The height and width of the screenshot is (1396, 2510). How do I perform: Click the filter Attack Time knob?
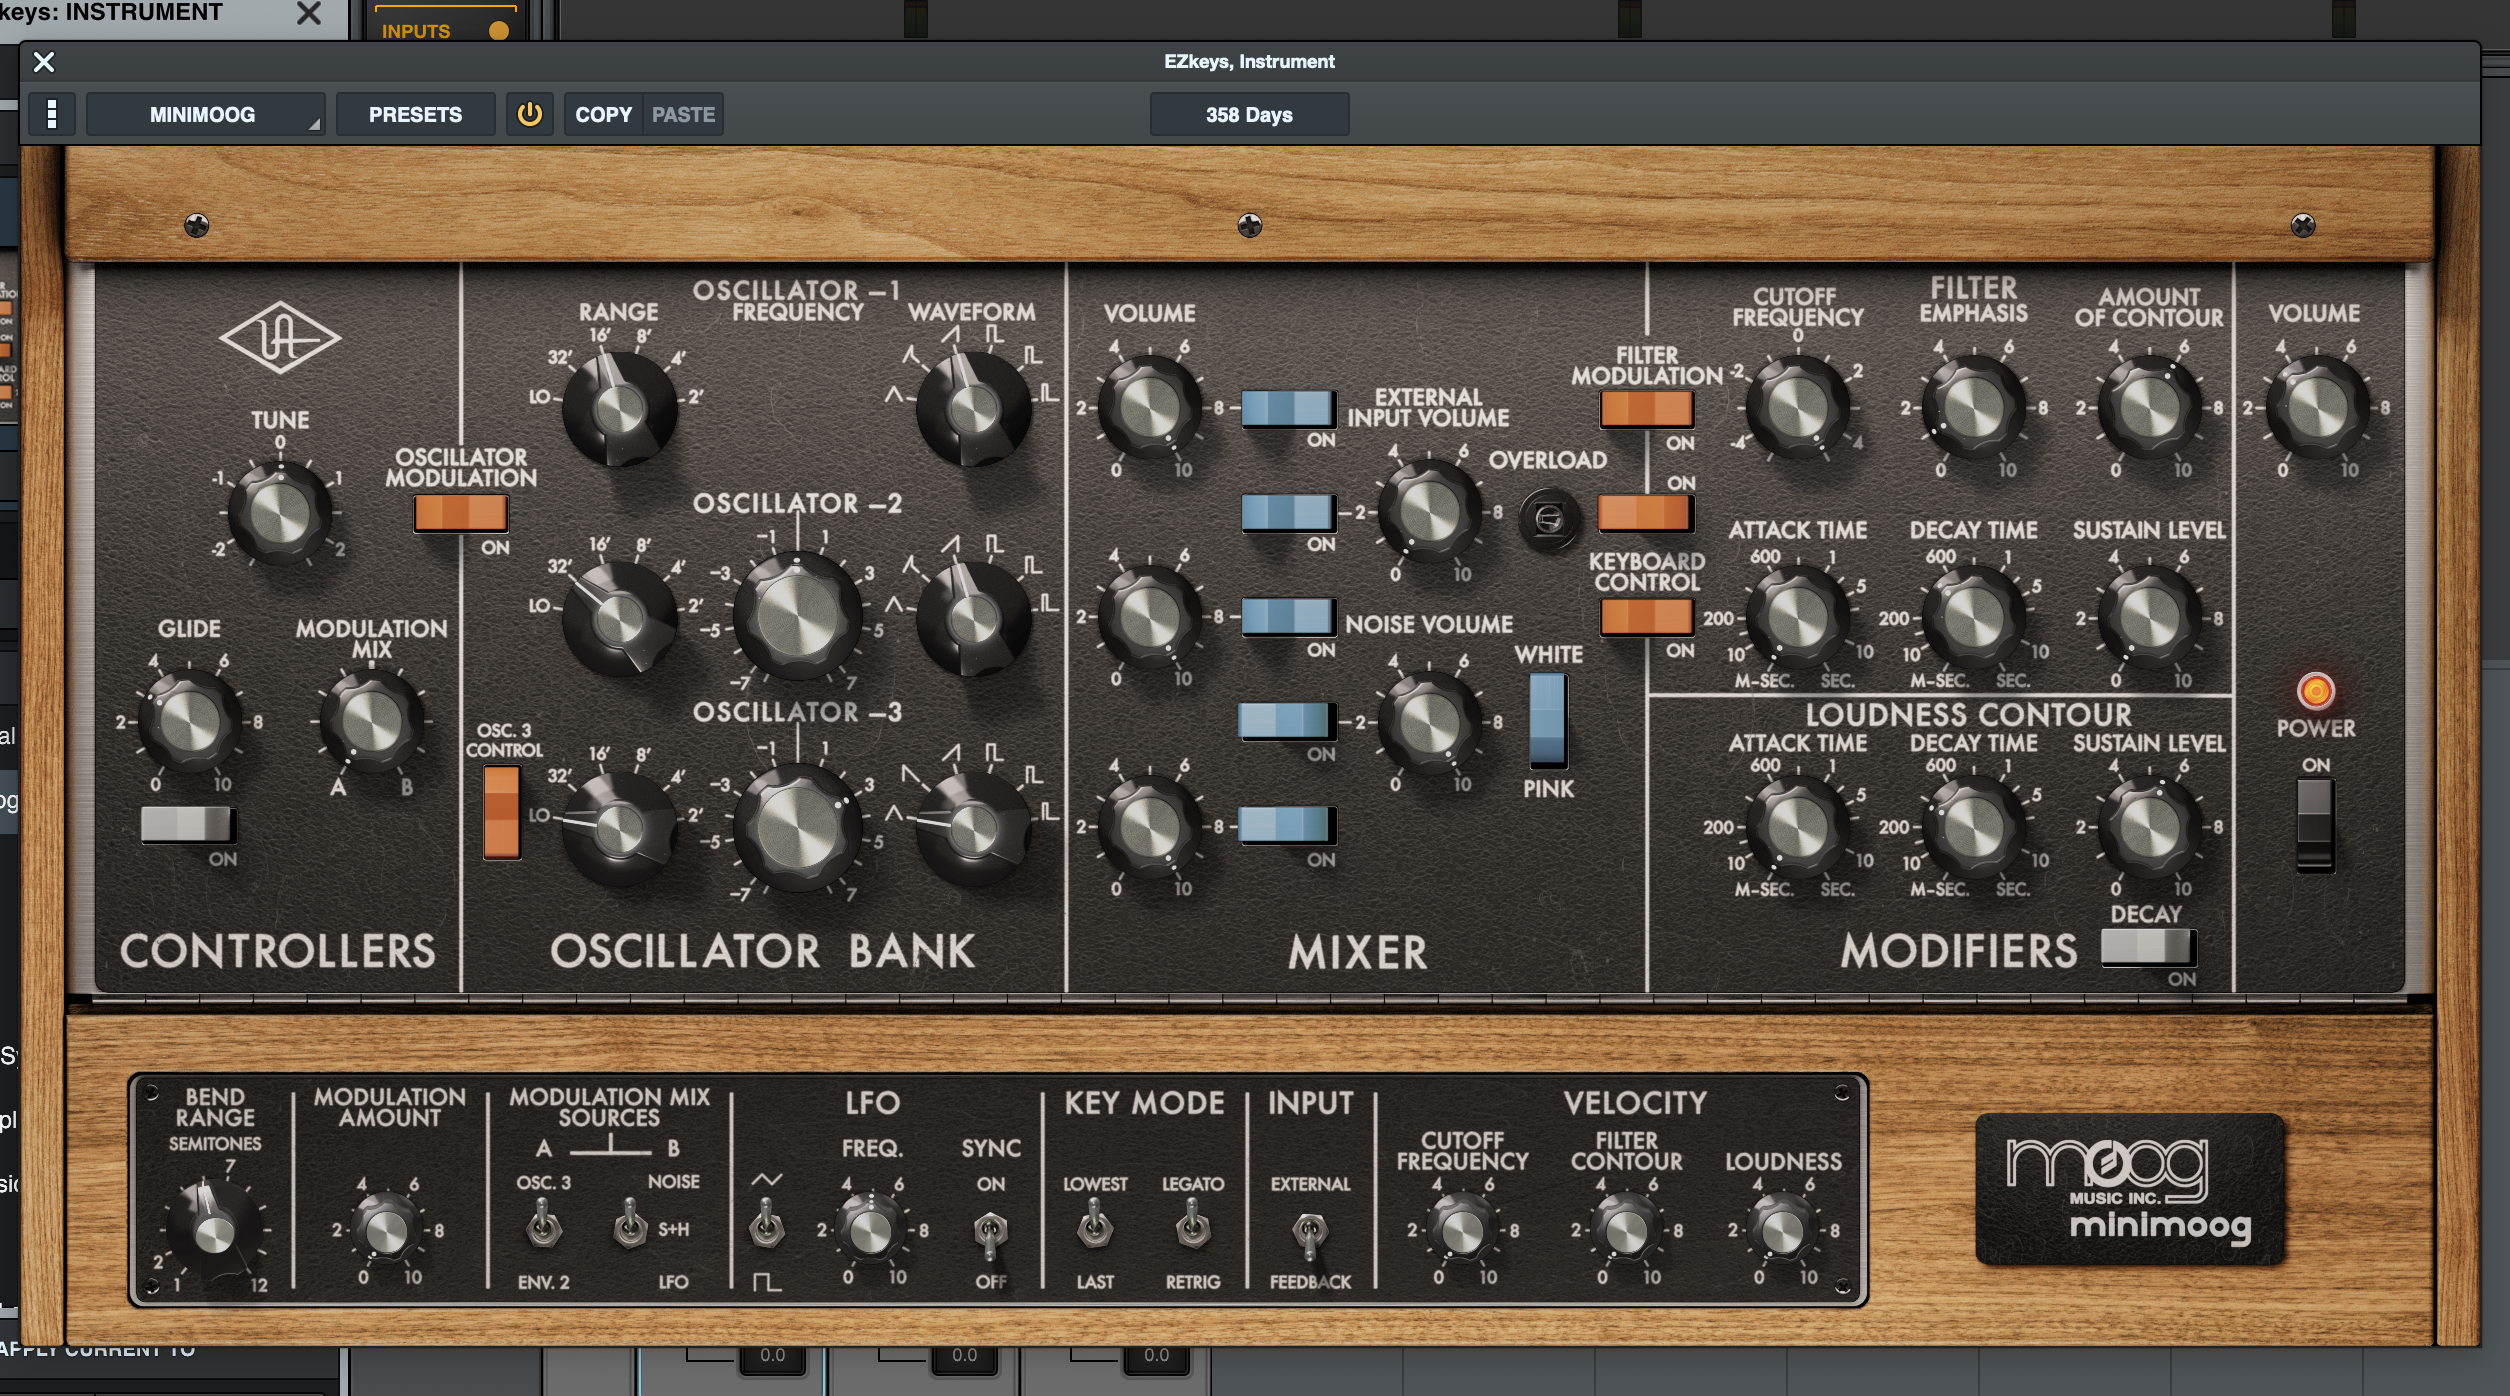pyautogui.click(x=1797, y=617)
